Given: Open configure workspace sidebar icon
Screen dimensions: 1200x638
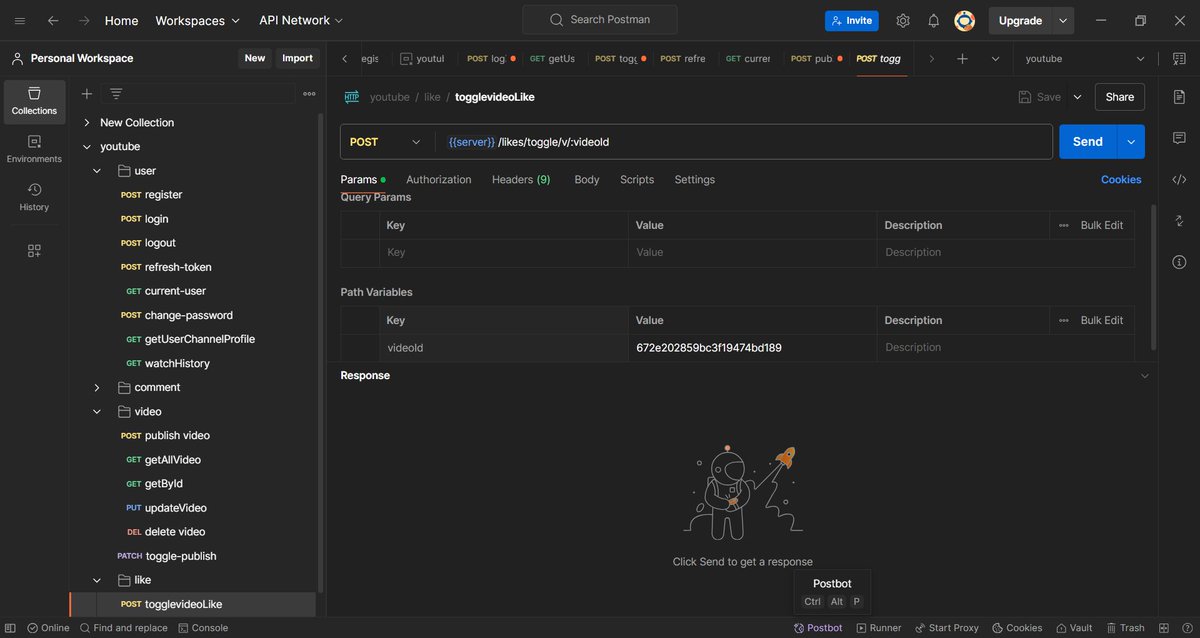Looking at the screenshot, I should pyautogui.click(x=34, y=251).
